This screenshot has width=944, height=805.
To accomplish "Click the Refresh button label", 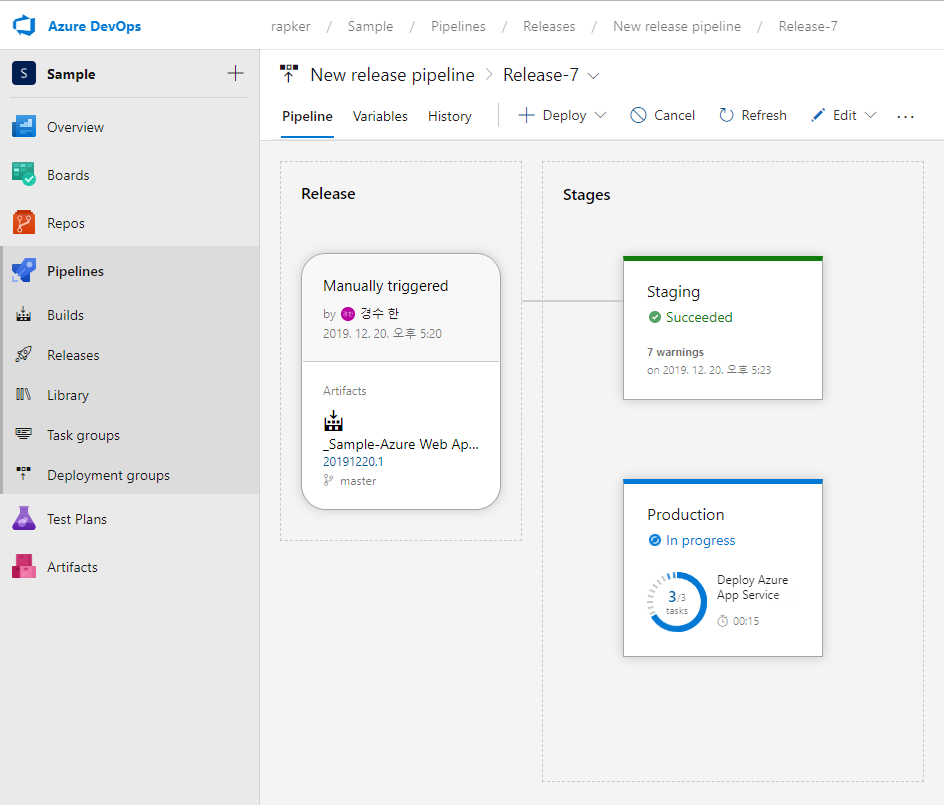I will pyautogui.click(x=764, y=115).
